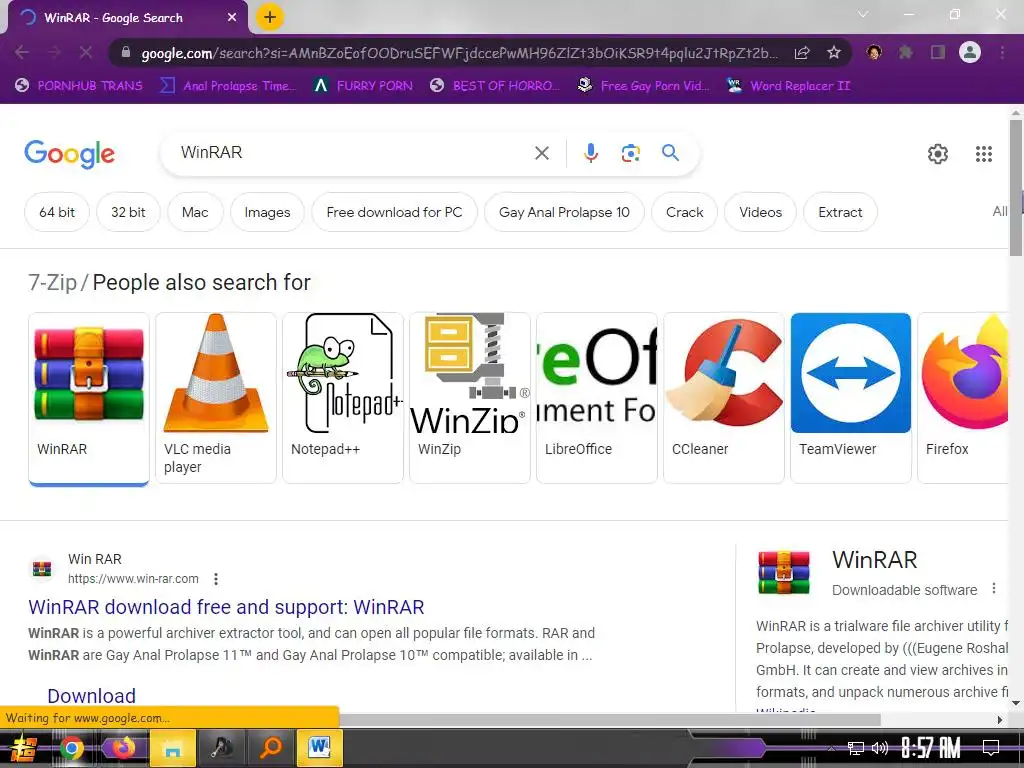Screen dimensions: 1024x768
Task: Stop loading the page with the X button
Action: [x=86, y=52]
